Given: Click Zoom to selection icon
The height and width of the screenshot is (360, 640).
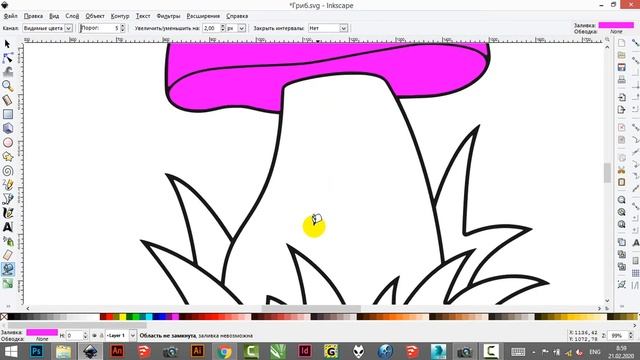Looking at the screenshot, I should pos(621,200).
